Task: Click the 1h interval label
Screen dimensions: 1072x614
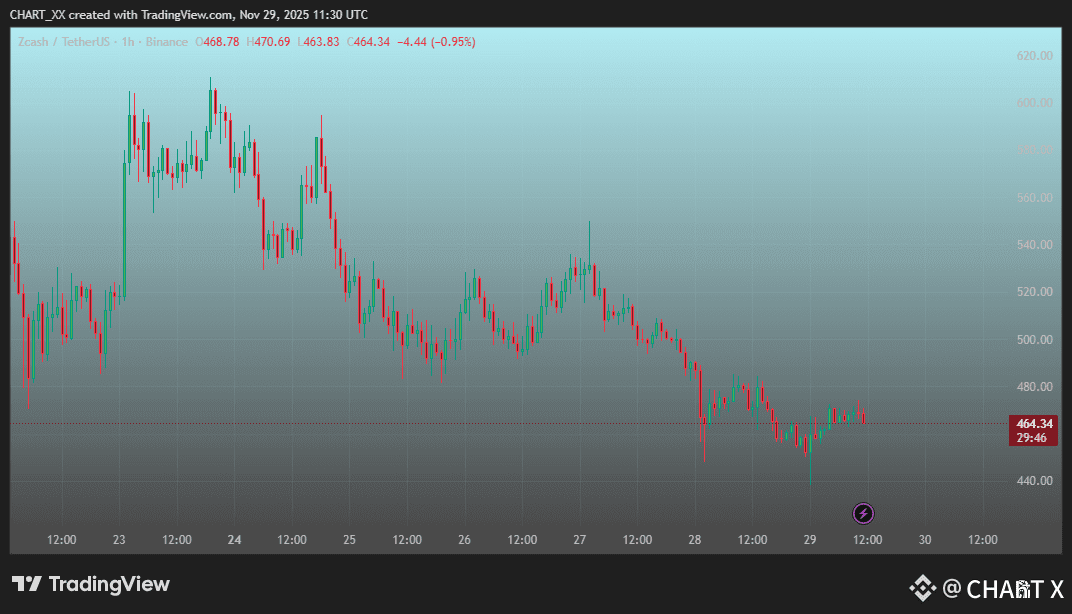Action: (128, 42)
